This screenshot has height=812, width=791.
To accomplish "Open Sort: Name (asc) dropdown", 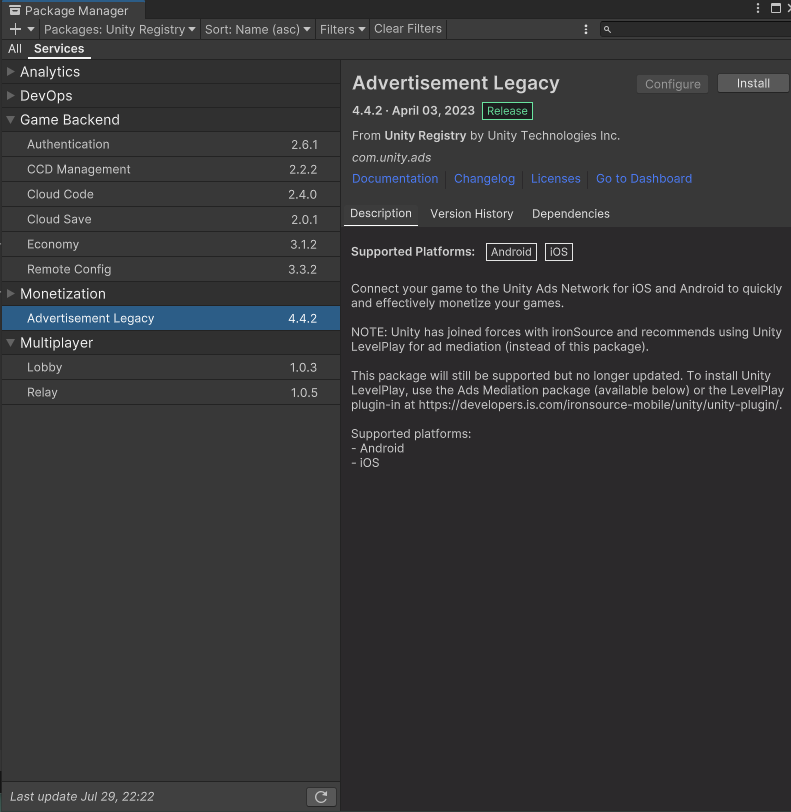I will [x=257, y=30].
